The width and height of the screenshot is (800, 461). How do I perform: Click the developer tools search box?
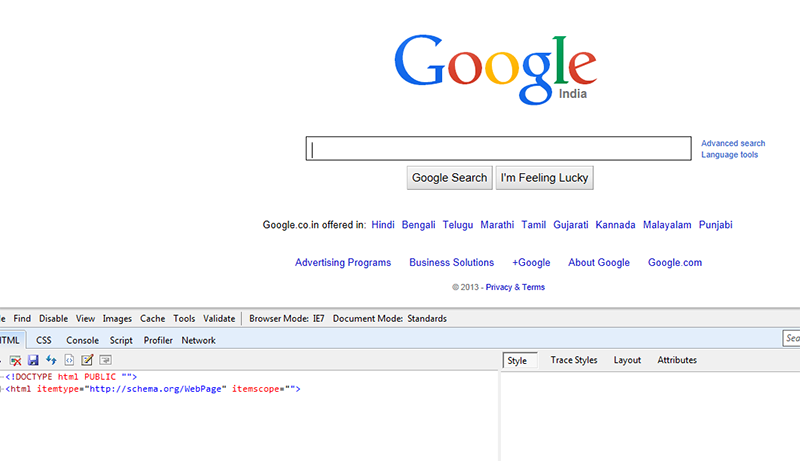(791, 338)
